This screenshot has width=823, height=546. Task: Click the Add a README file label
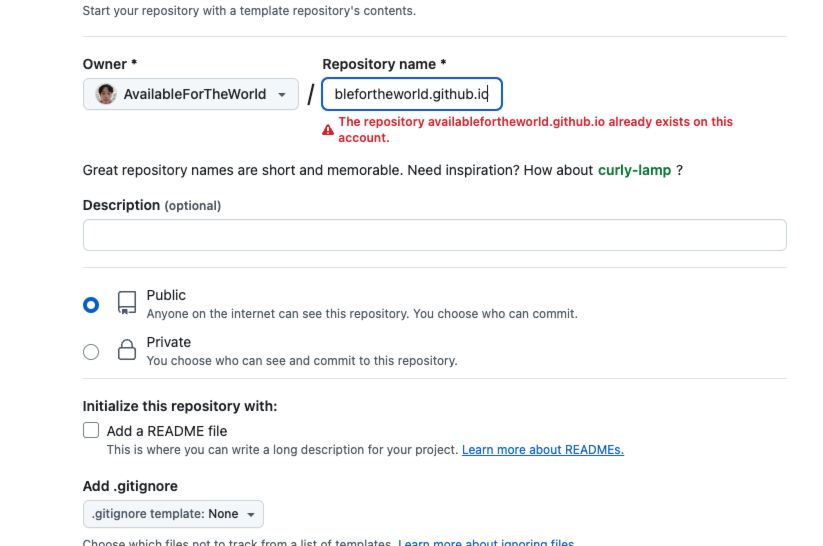point(167,431)
